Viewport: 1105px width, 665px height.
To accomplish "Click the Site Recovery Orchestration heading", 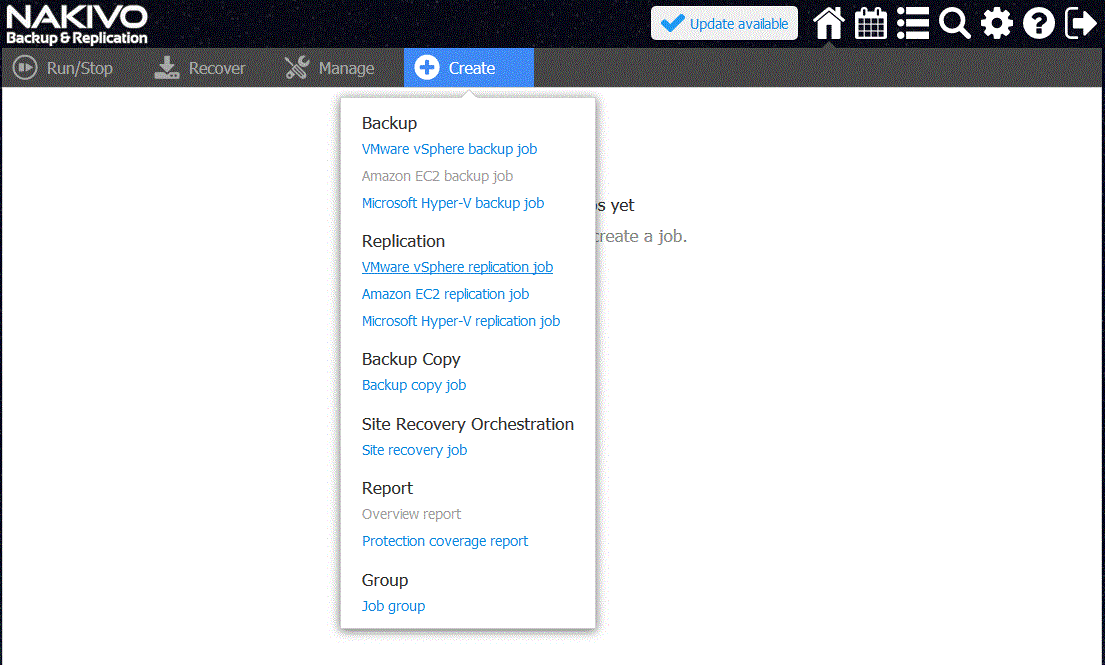I will (x=467, y=424).
